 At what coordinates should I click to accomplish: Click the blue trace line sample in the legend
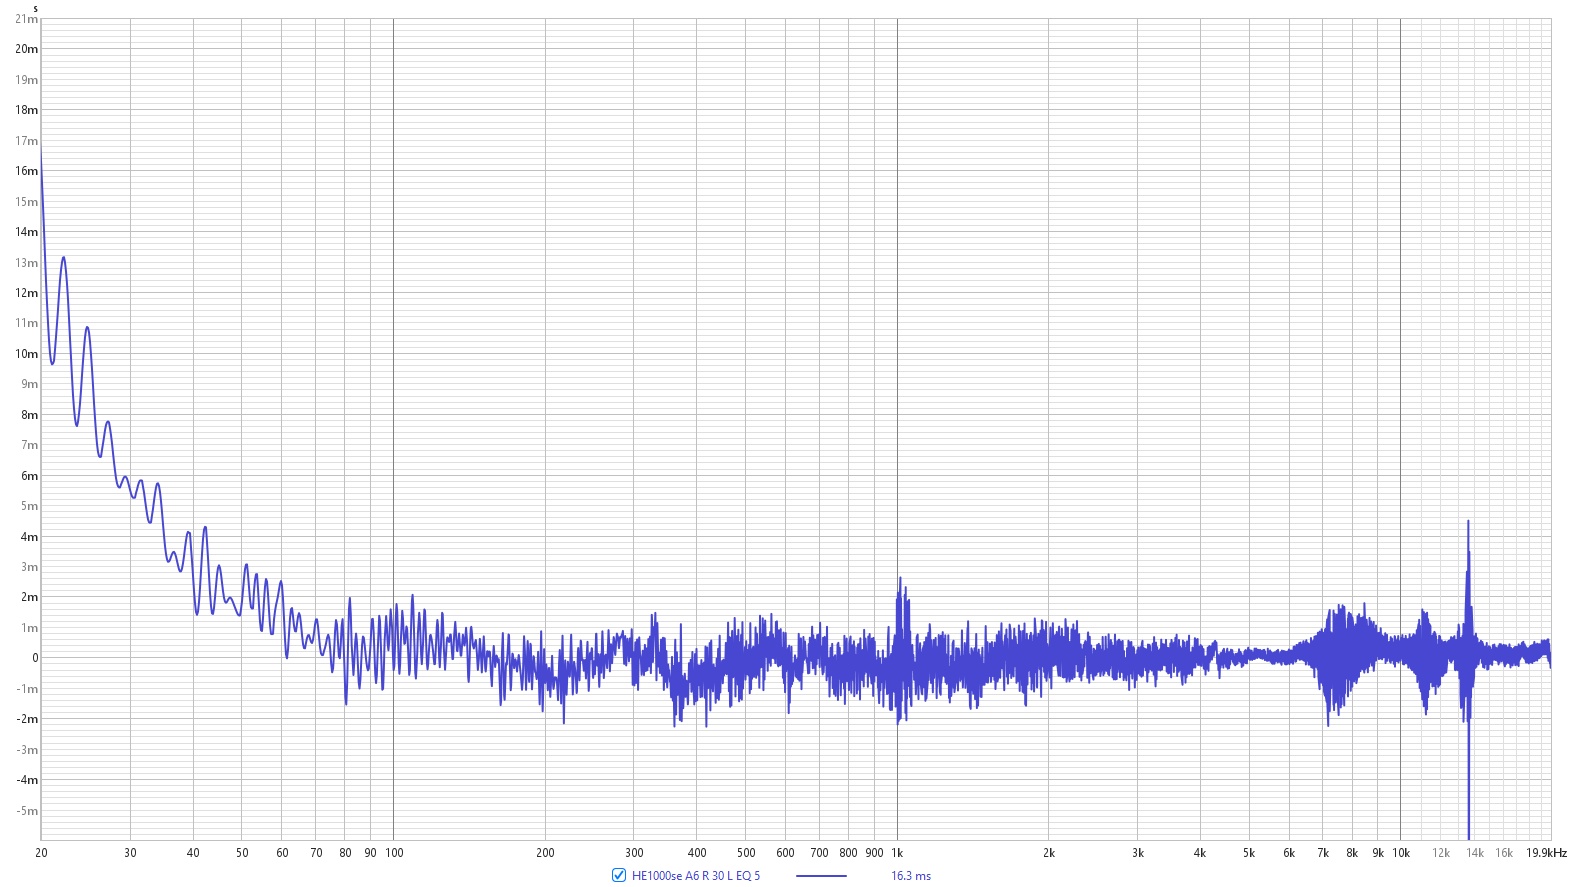tap(821, 876)
